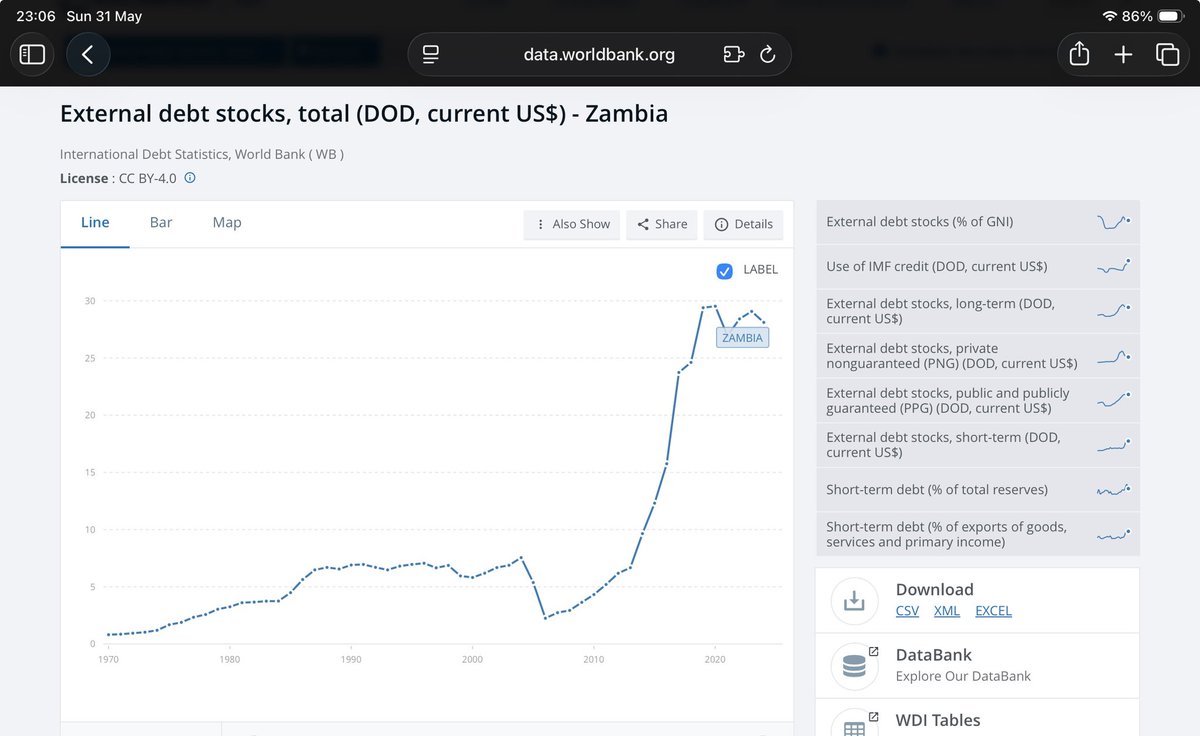Tap the data.worldbank.org address field
Image resolution: width=1200 pixels, height=736 pixels.
pos(599,55)
